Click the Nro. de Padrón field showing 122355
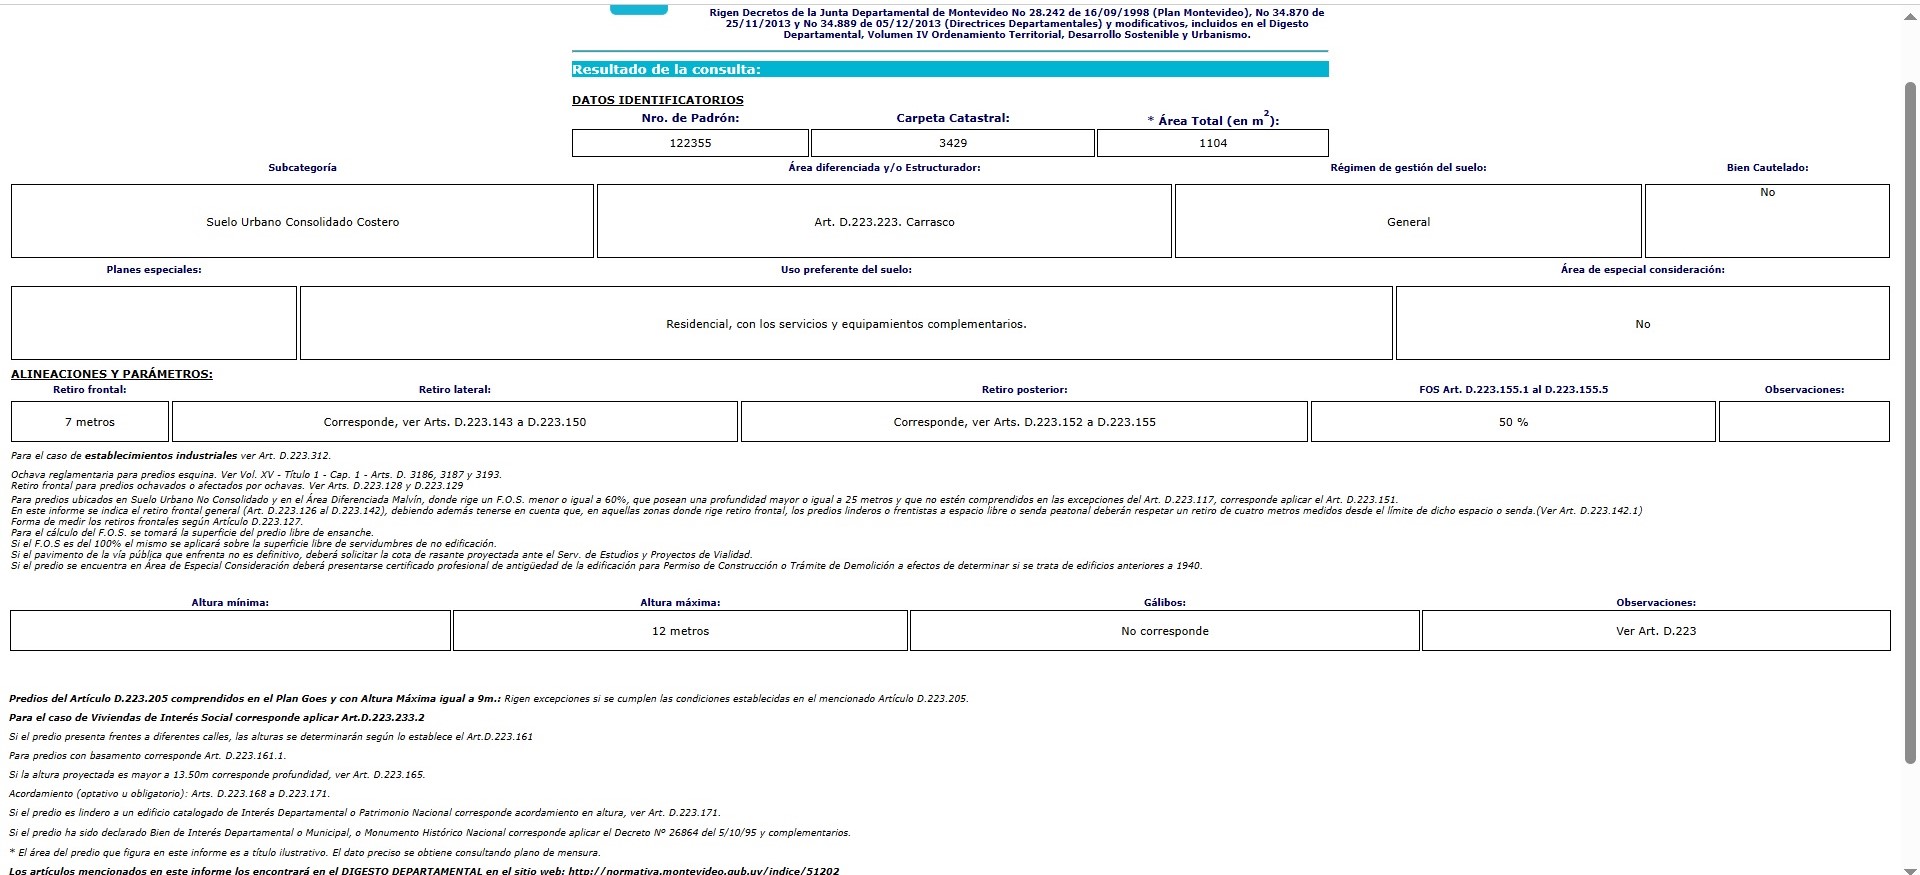Viewport: 1920px width, 875px height. click(690, 143)
